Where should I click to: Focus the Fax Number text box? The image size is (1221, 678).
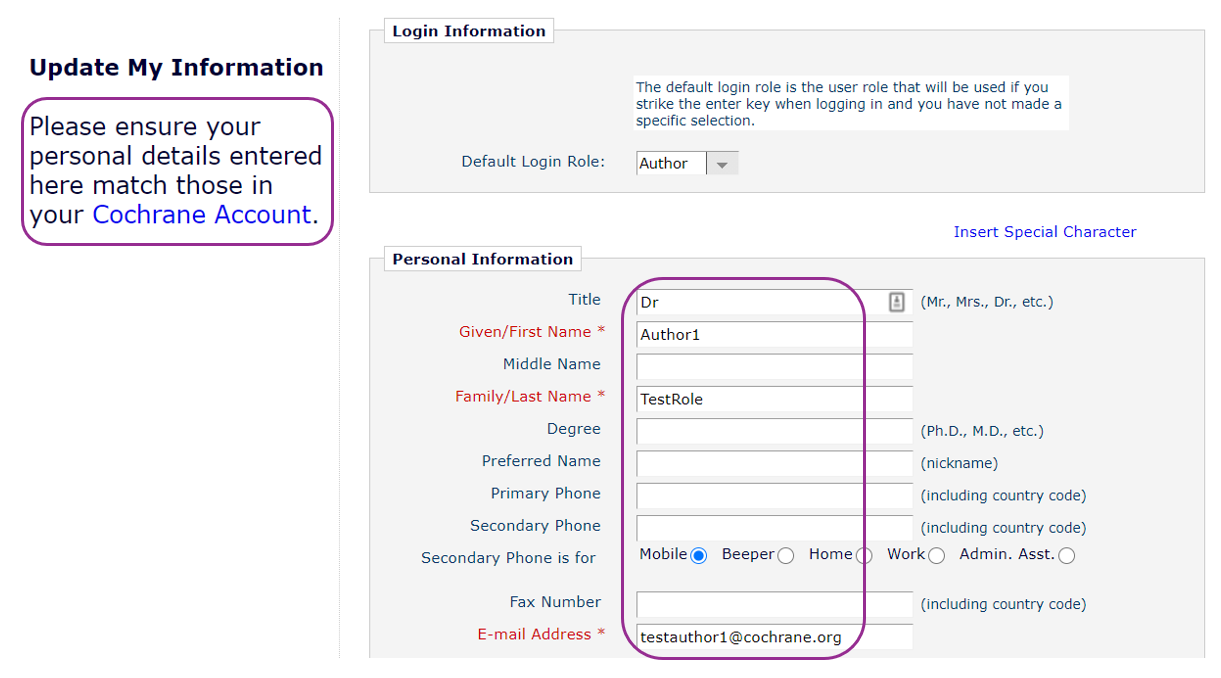click(774, 604)
